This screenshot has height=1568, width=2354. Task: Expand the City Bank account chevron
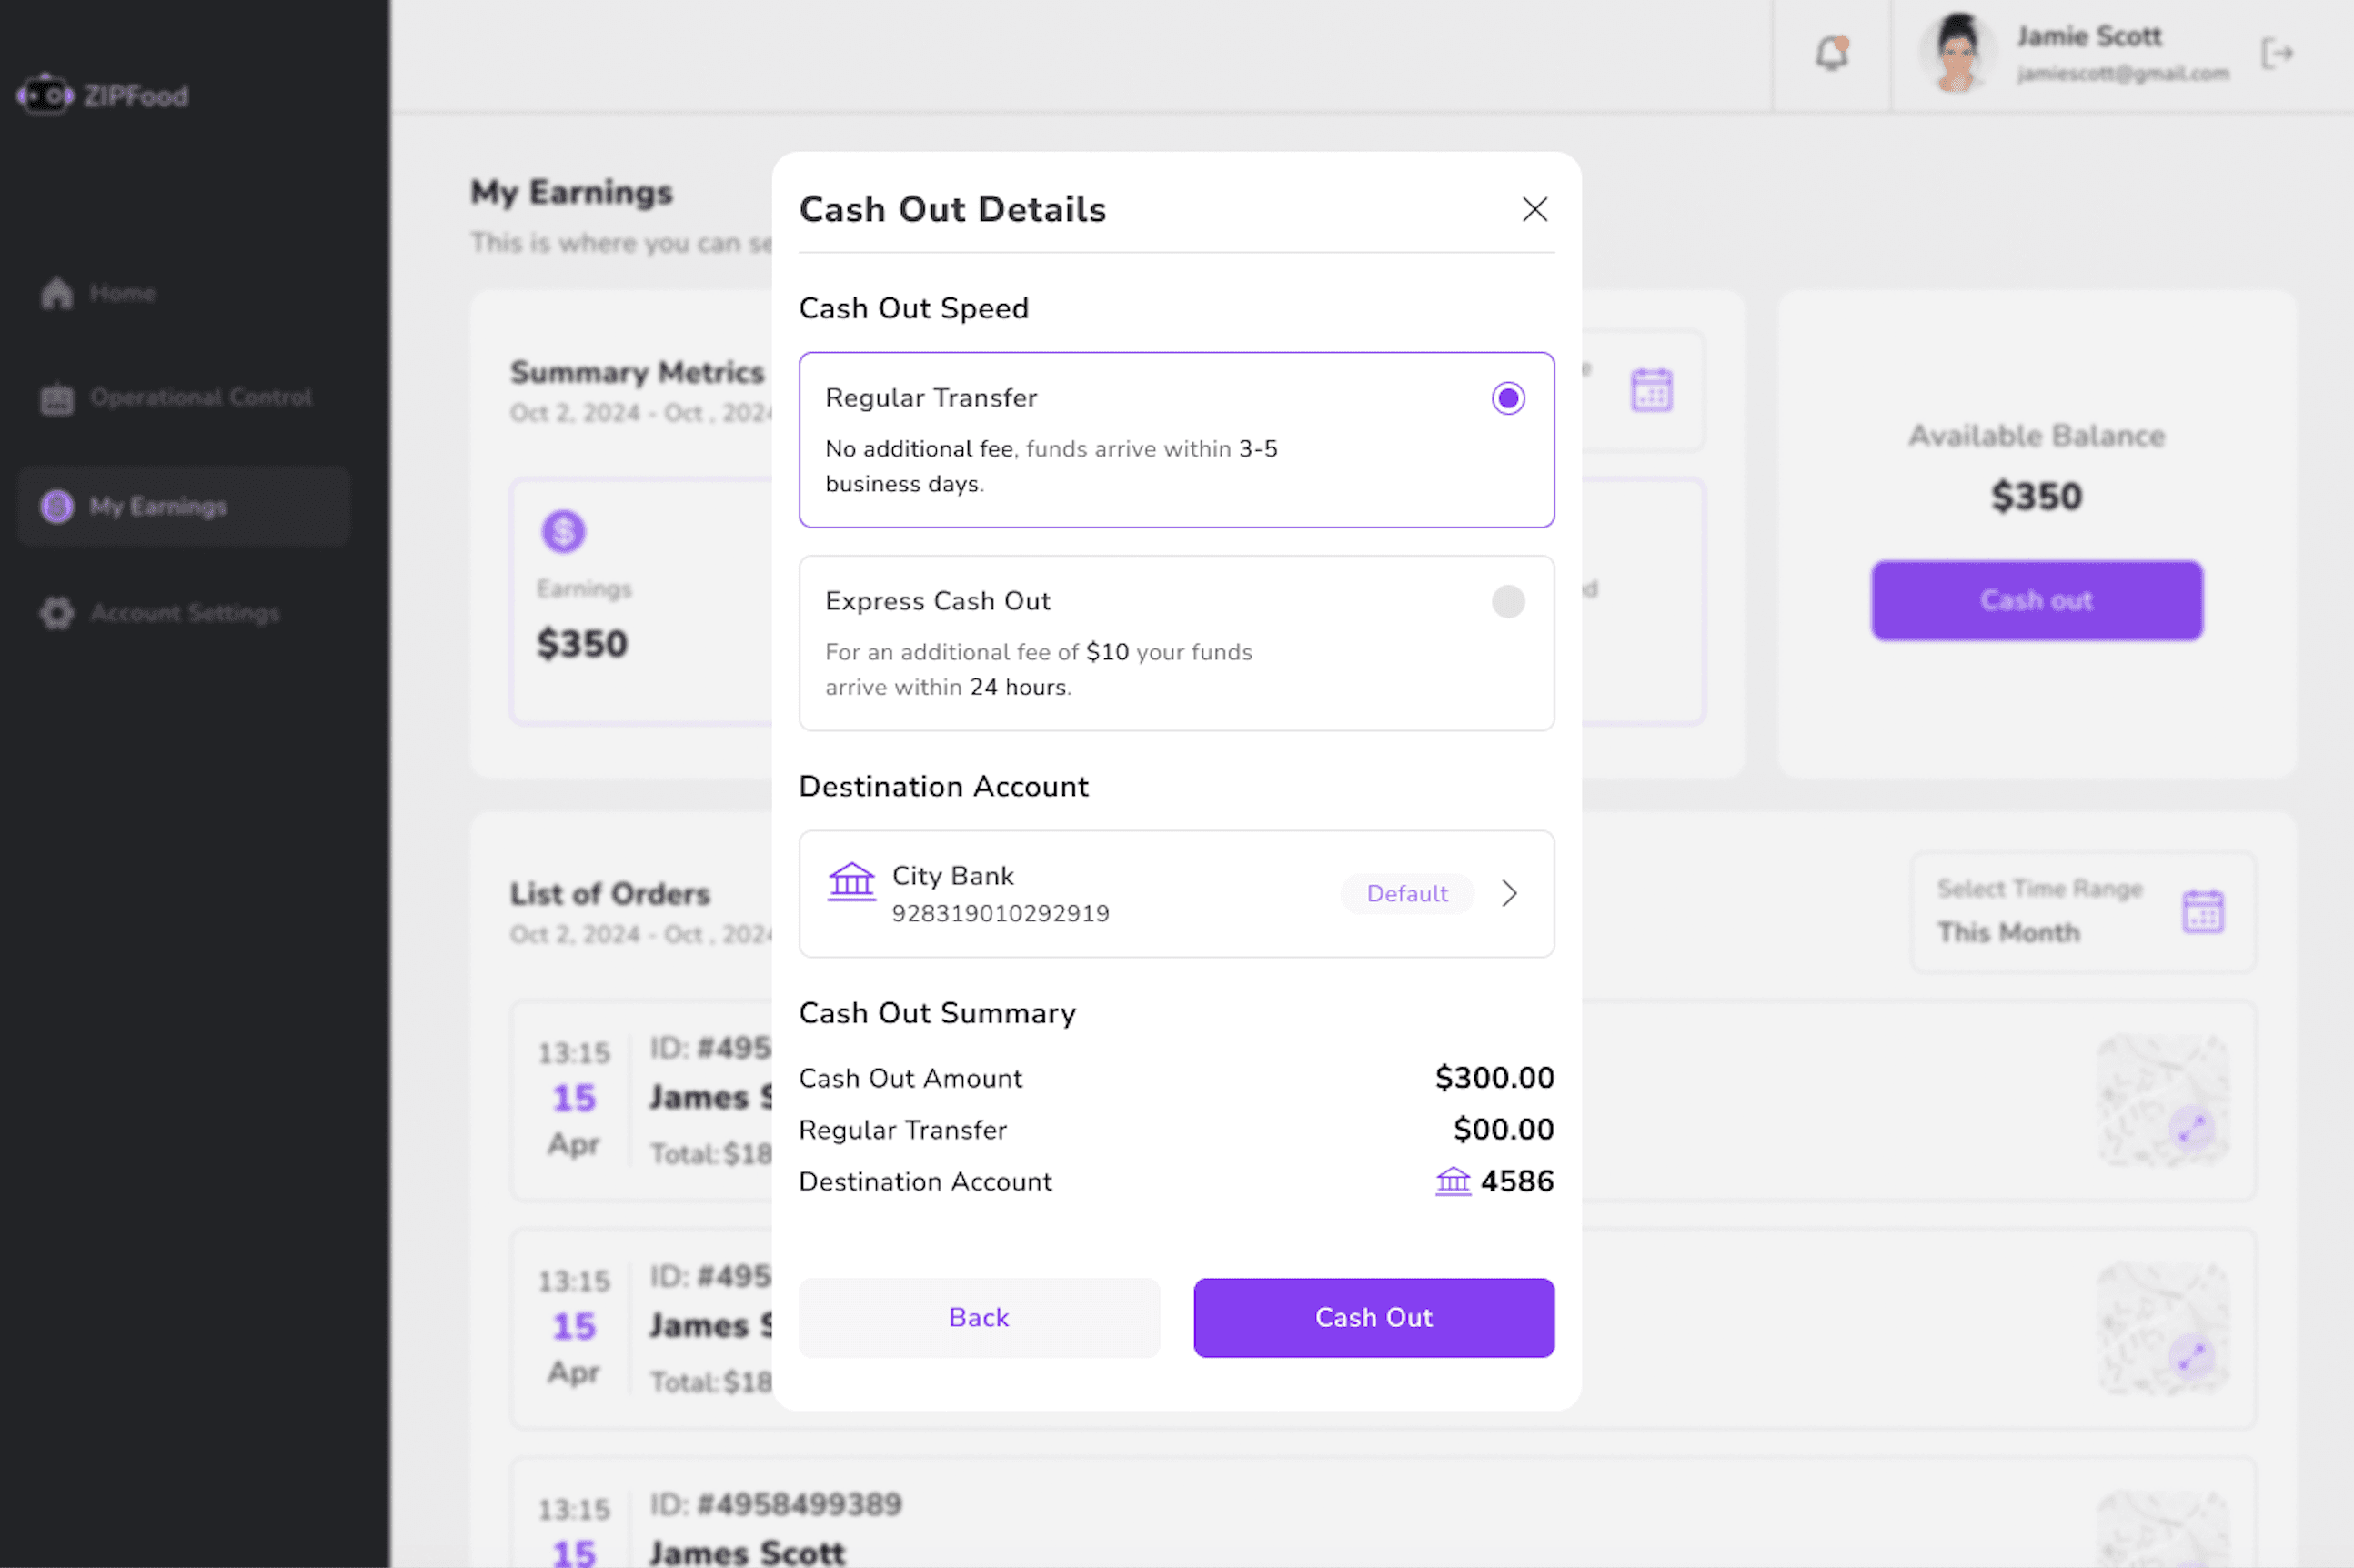[1509, 893]
